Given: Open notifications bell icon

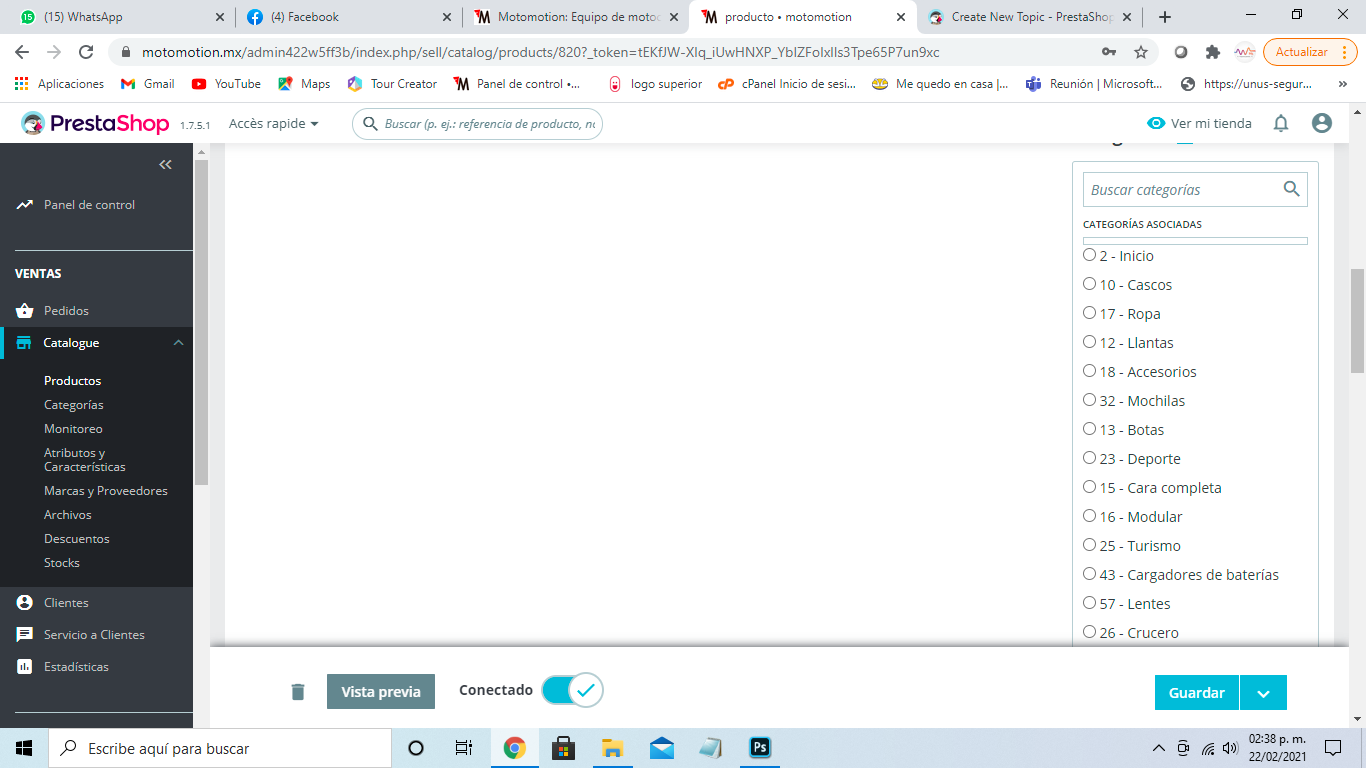Looking at the screenshot, I should tap(1281, 123).
